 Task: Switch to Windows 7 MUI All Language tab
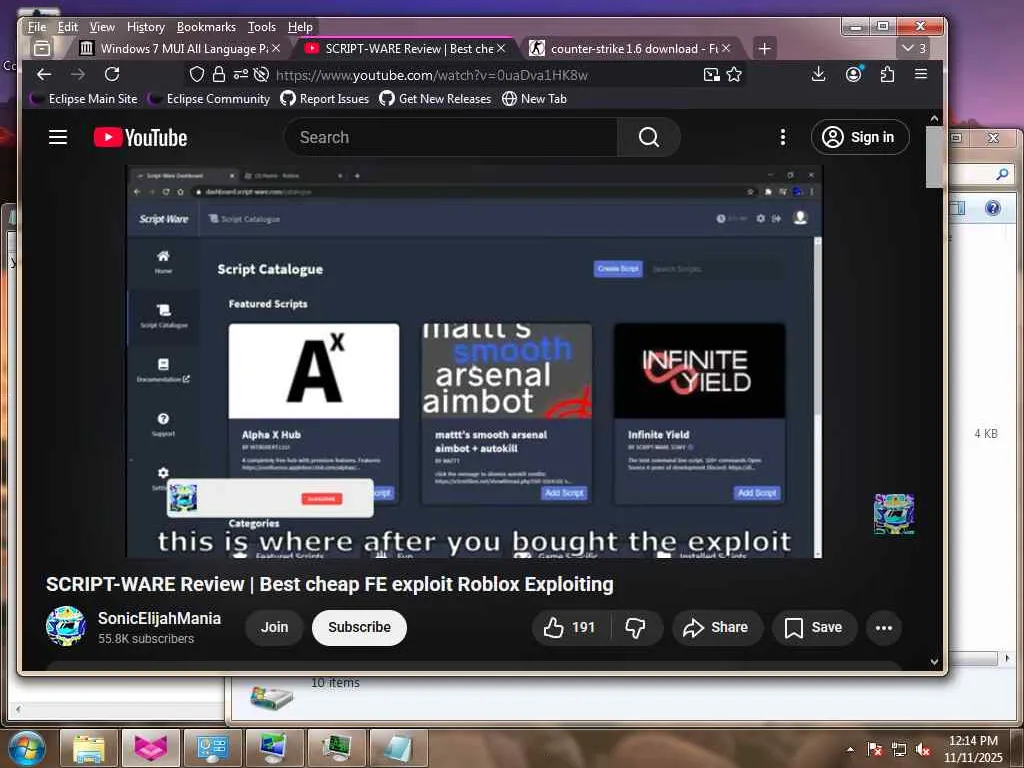[180, 48]
